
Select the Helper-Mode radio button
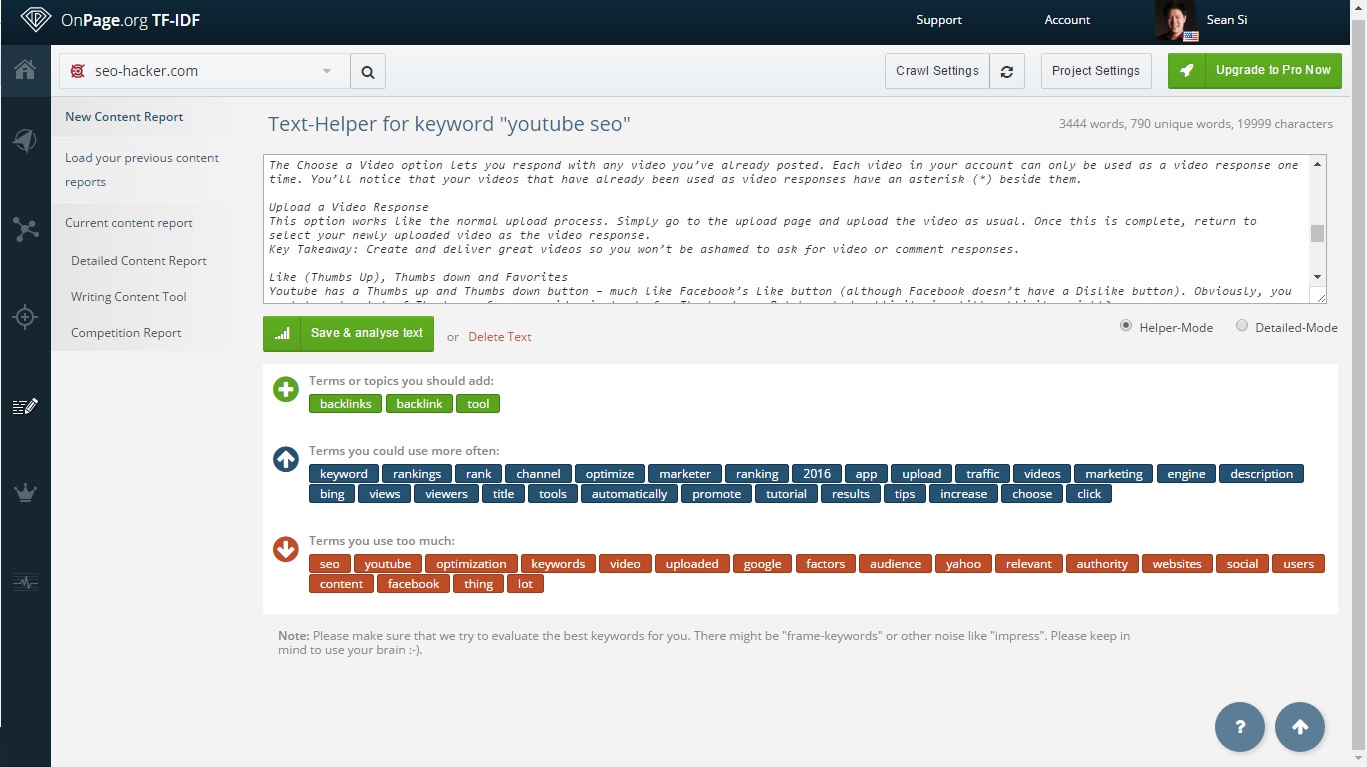1126,326
